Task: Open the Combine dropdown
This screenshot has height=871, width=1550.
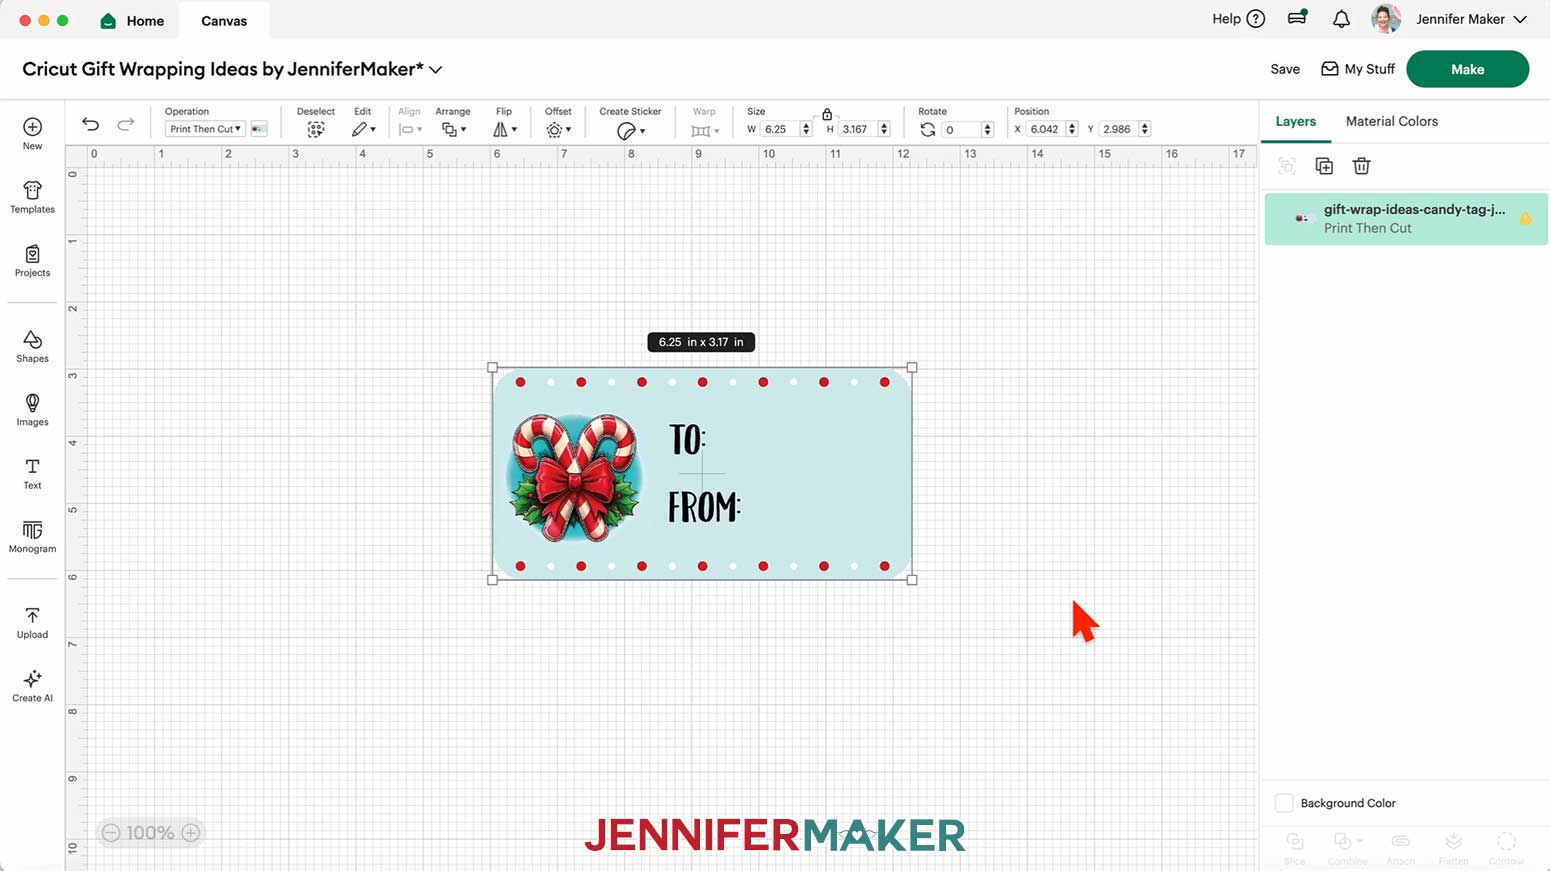Action: [x=1347, y=841]
